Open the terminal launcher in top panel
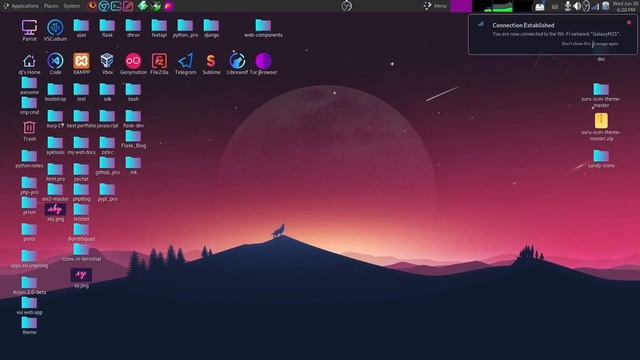 tap(116, 6)
